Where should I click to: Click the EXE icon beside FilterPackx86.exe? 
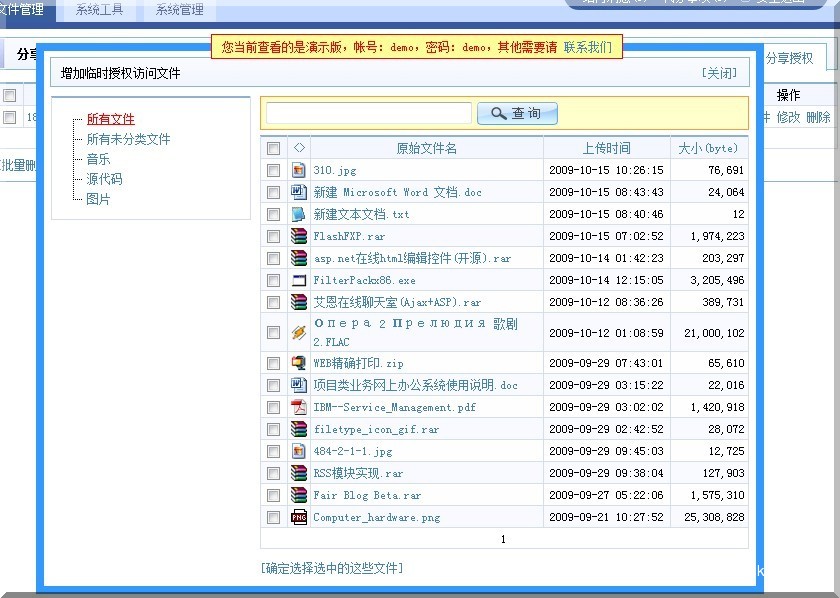(298, 280)
